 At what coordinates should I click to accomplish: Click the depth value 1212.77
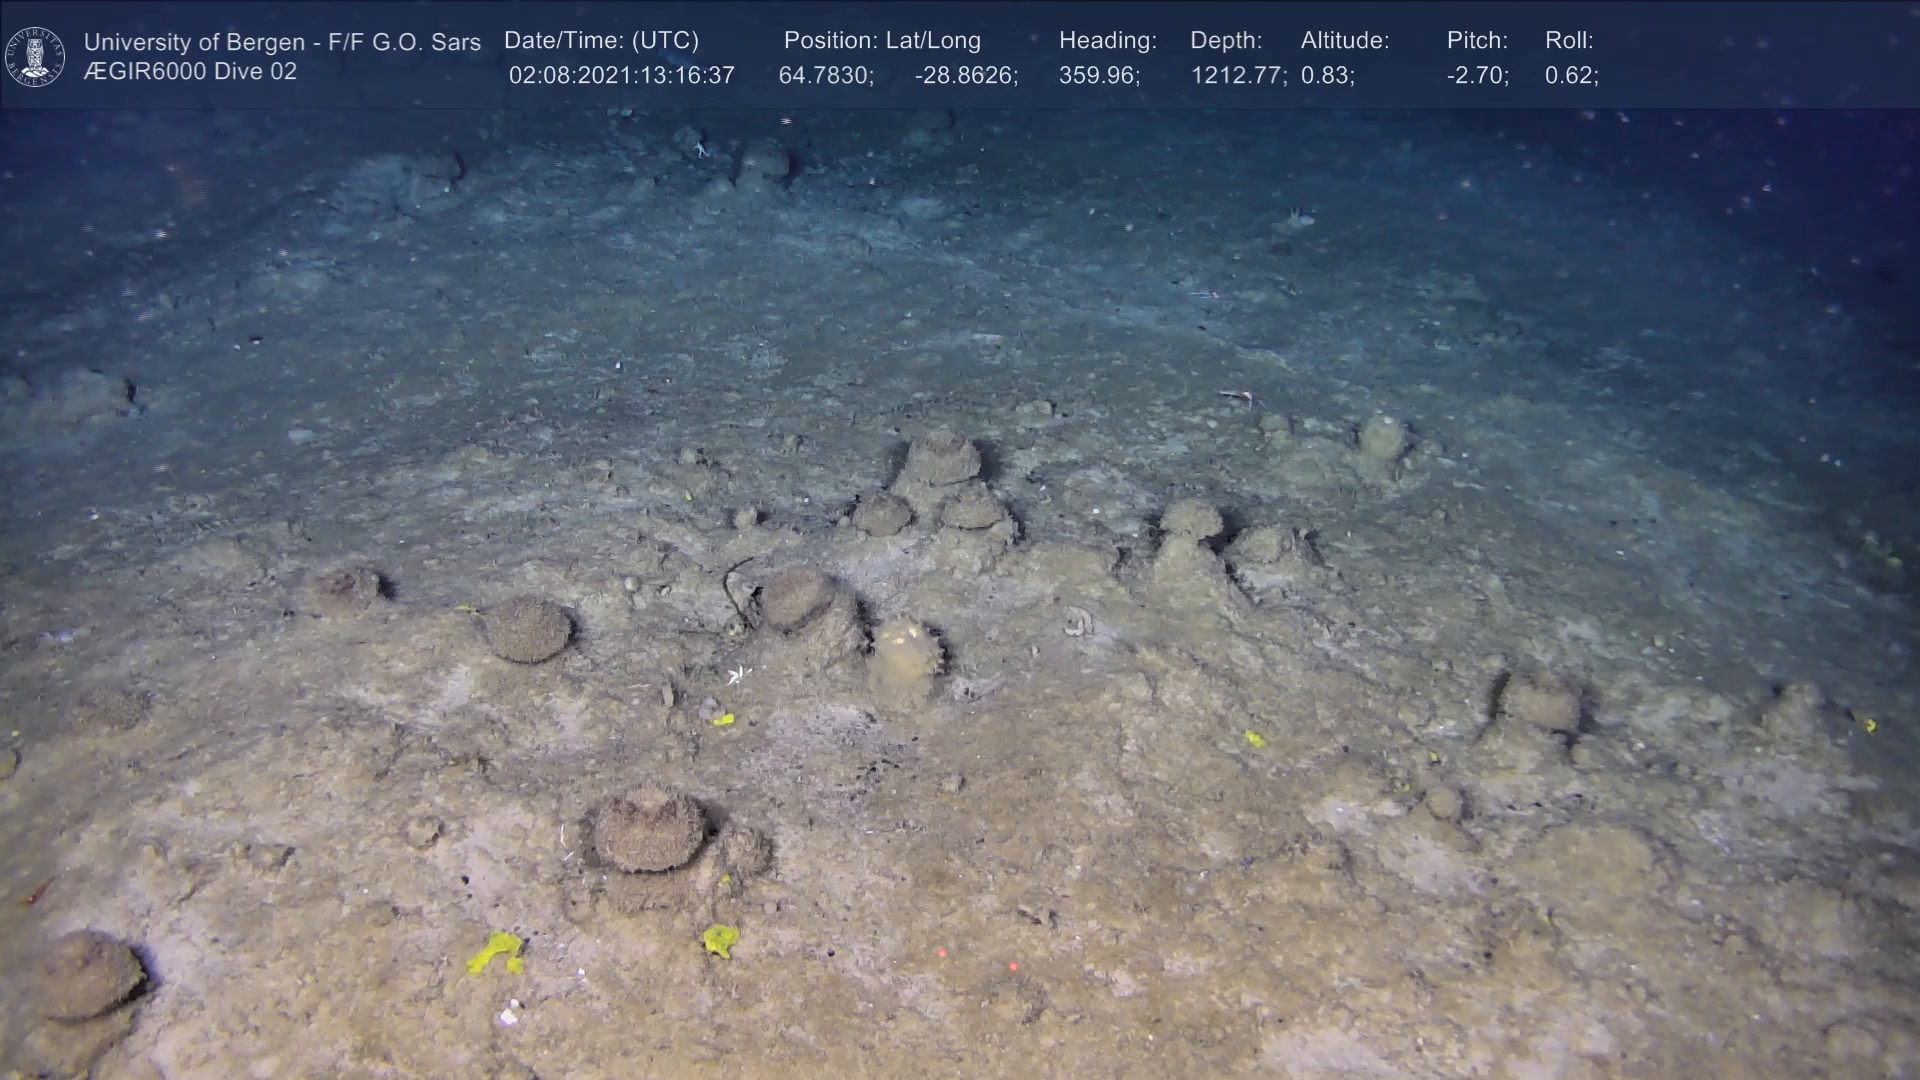[1238, 75]
